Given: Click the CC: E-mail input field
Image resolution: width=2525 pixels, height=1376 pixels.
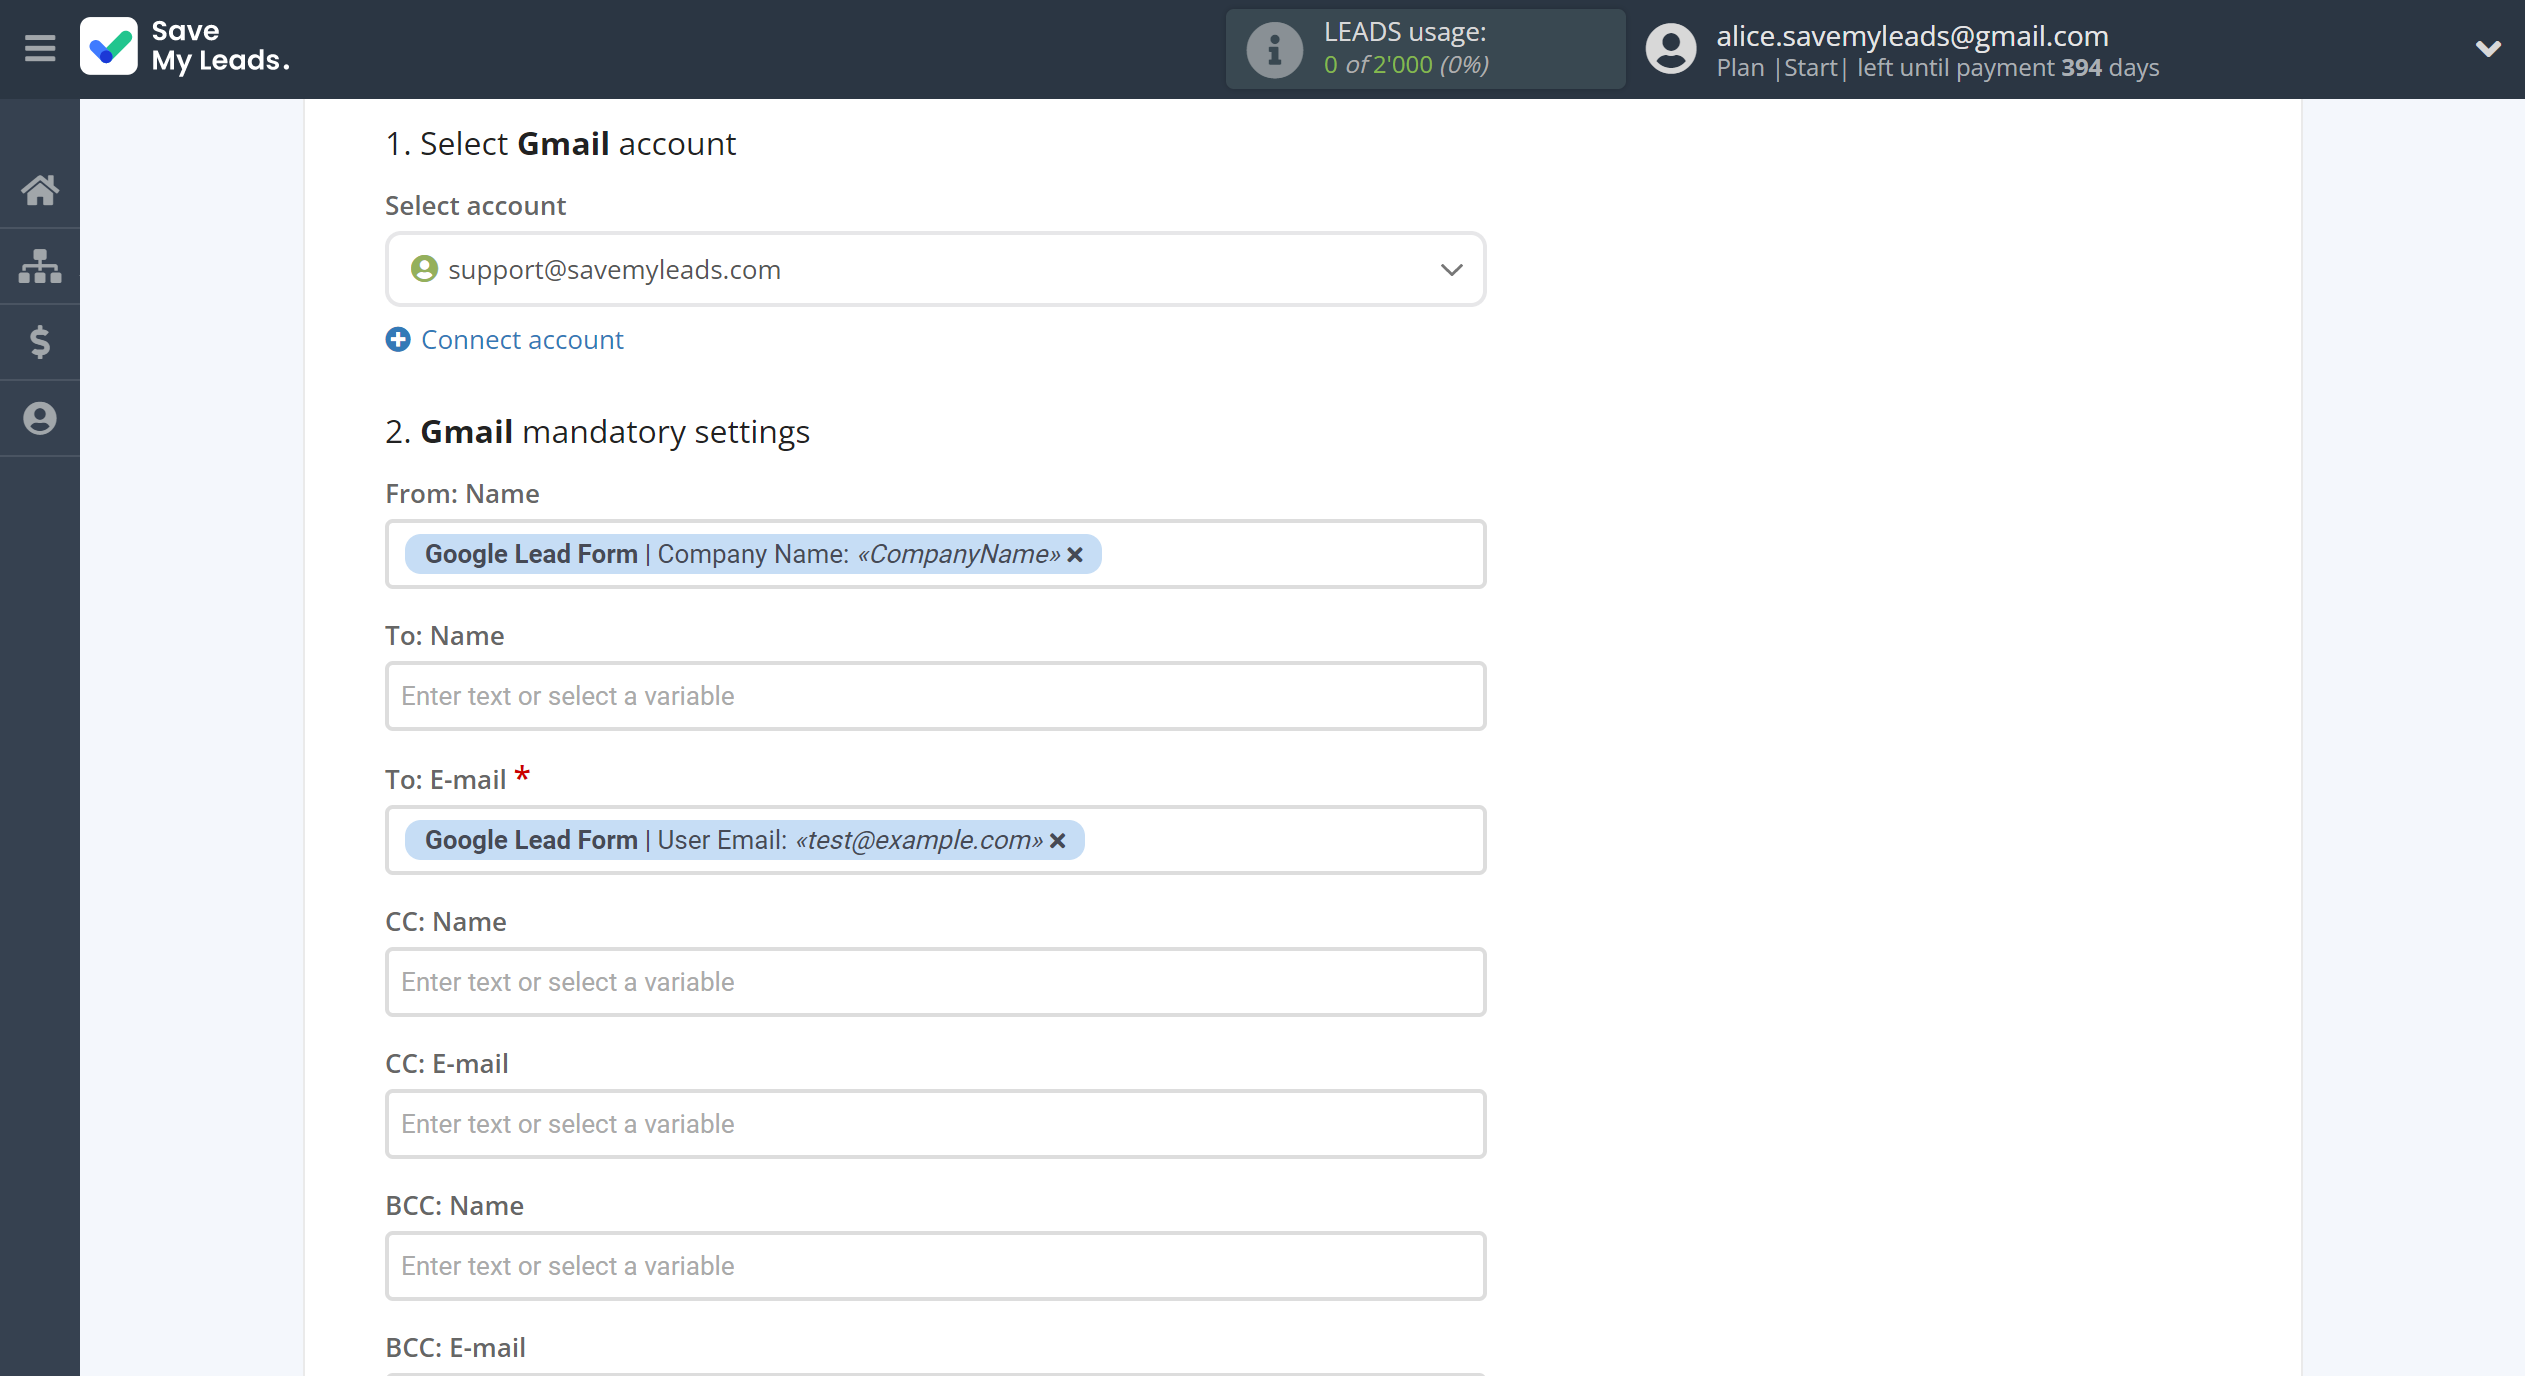Looking at the screenshot, I should pos(935,1124).
